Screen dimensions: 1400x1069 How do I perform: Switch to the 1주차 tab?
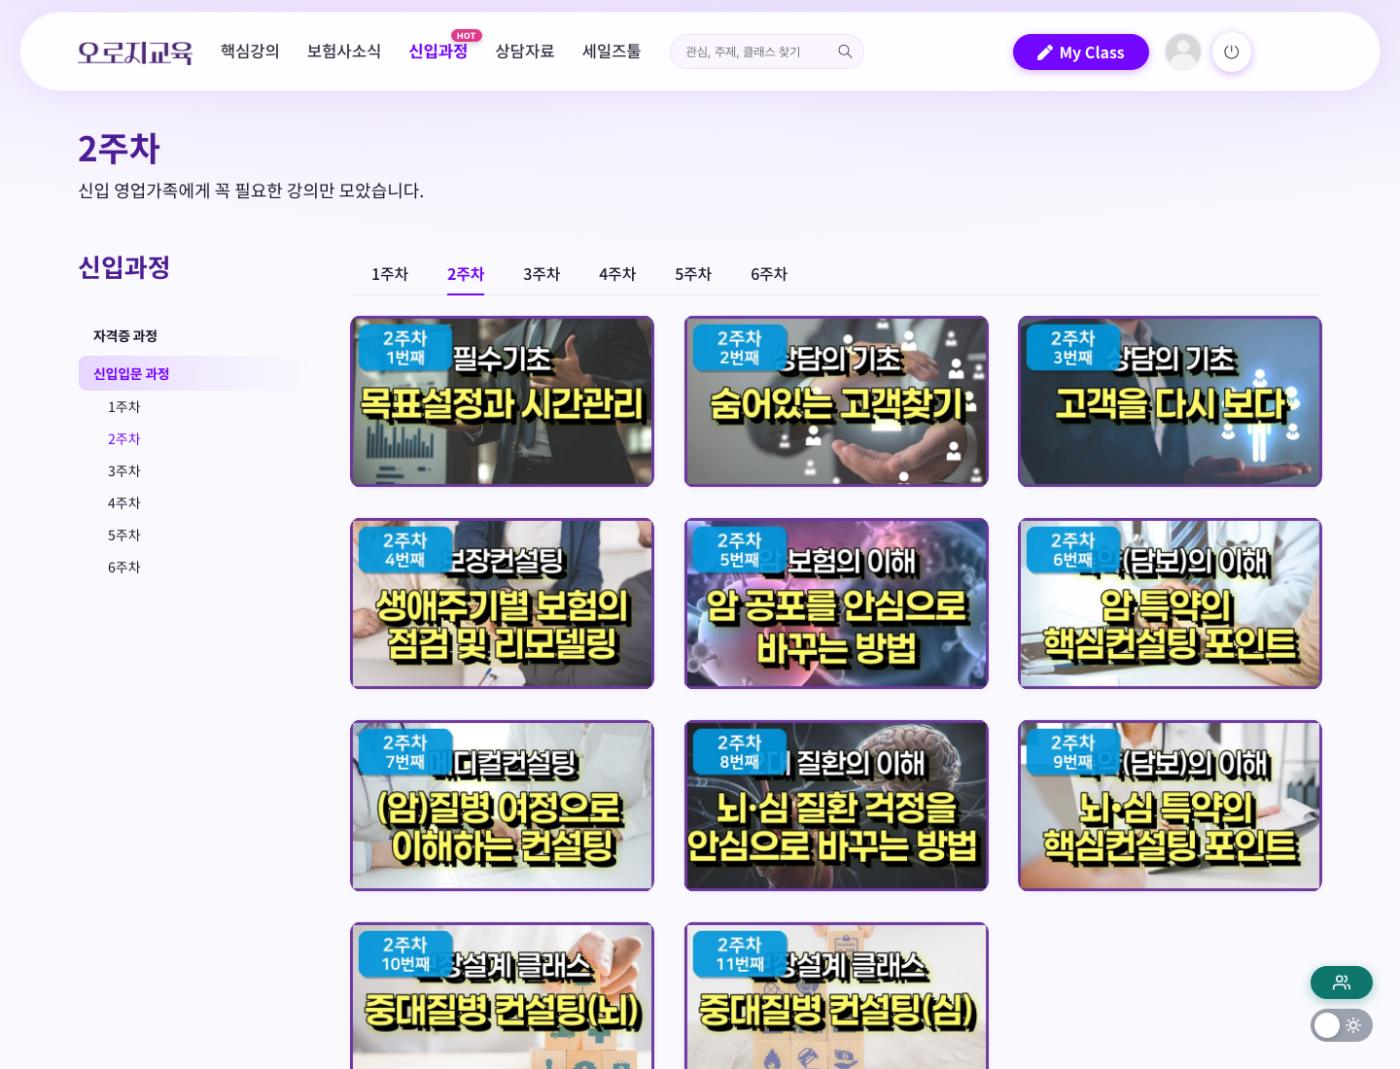[390, 274]
